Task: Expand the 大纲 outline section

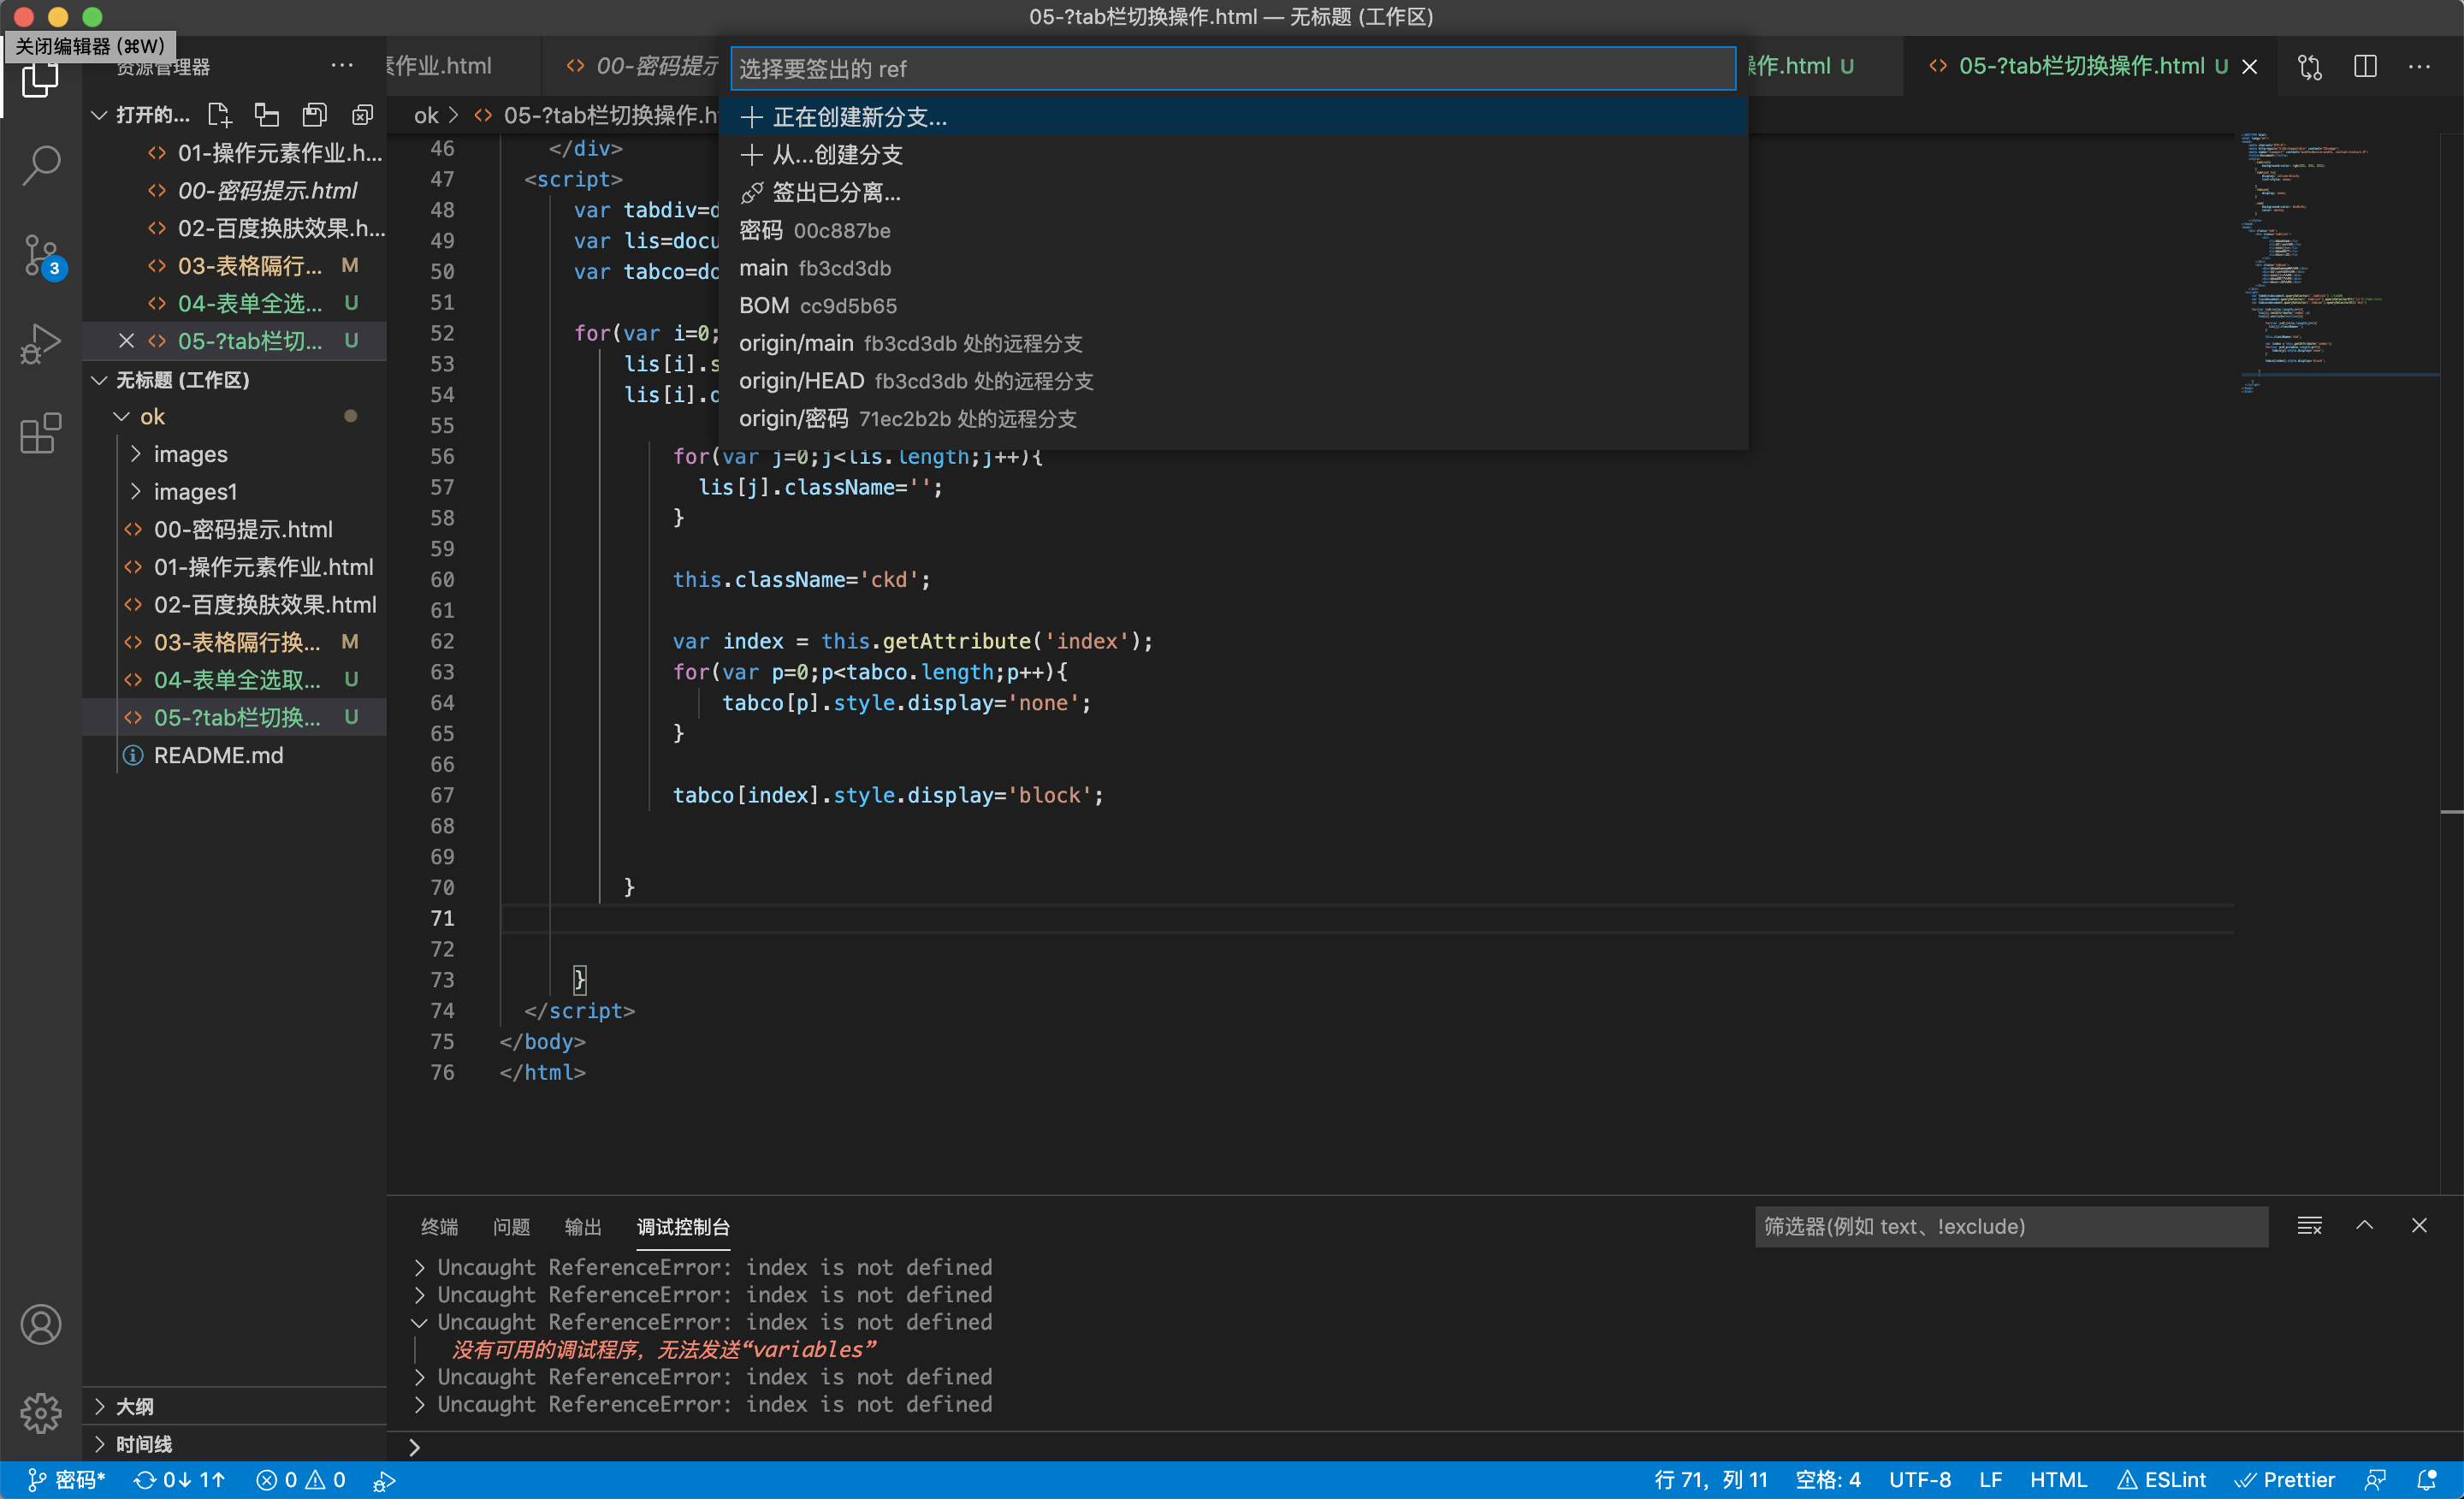Action: coord(99,1407)
